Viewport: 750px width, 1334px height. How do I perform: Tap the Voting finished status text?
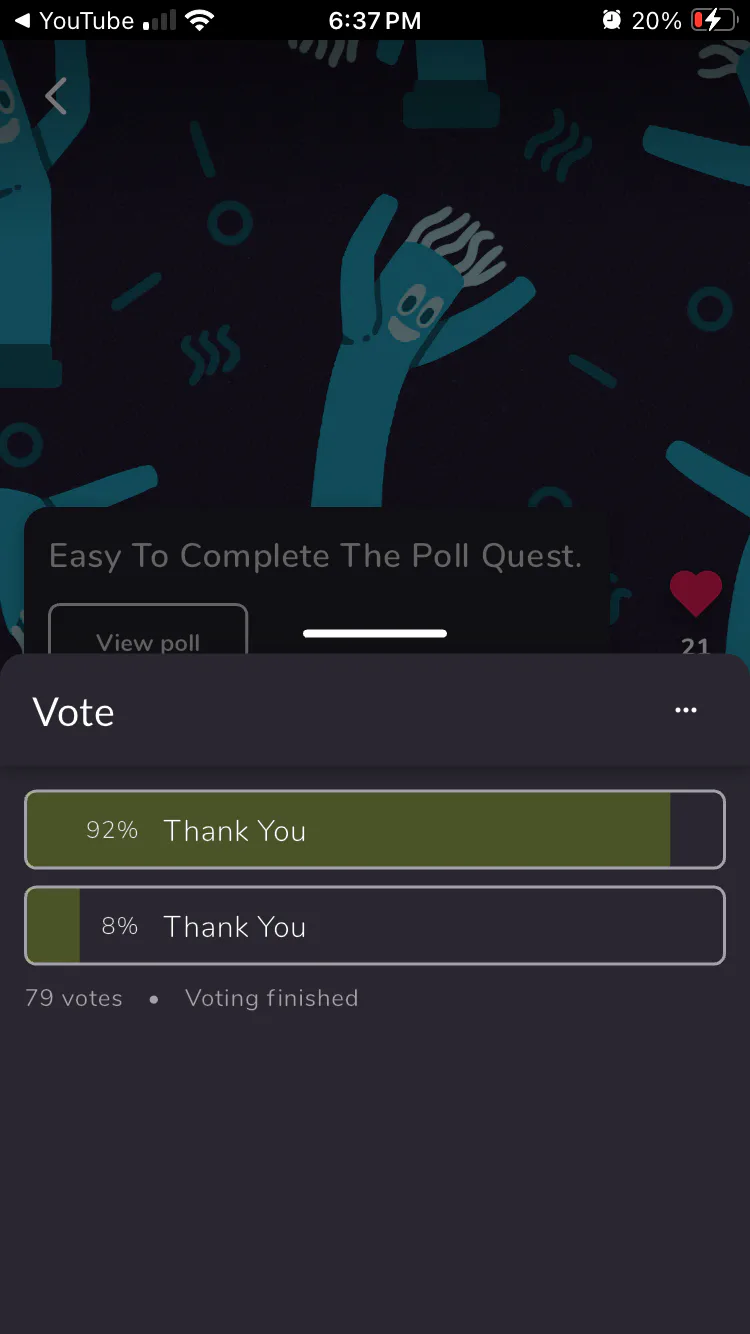271,998
